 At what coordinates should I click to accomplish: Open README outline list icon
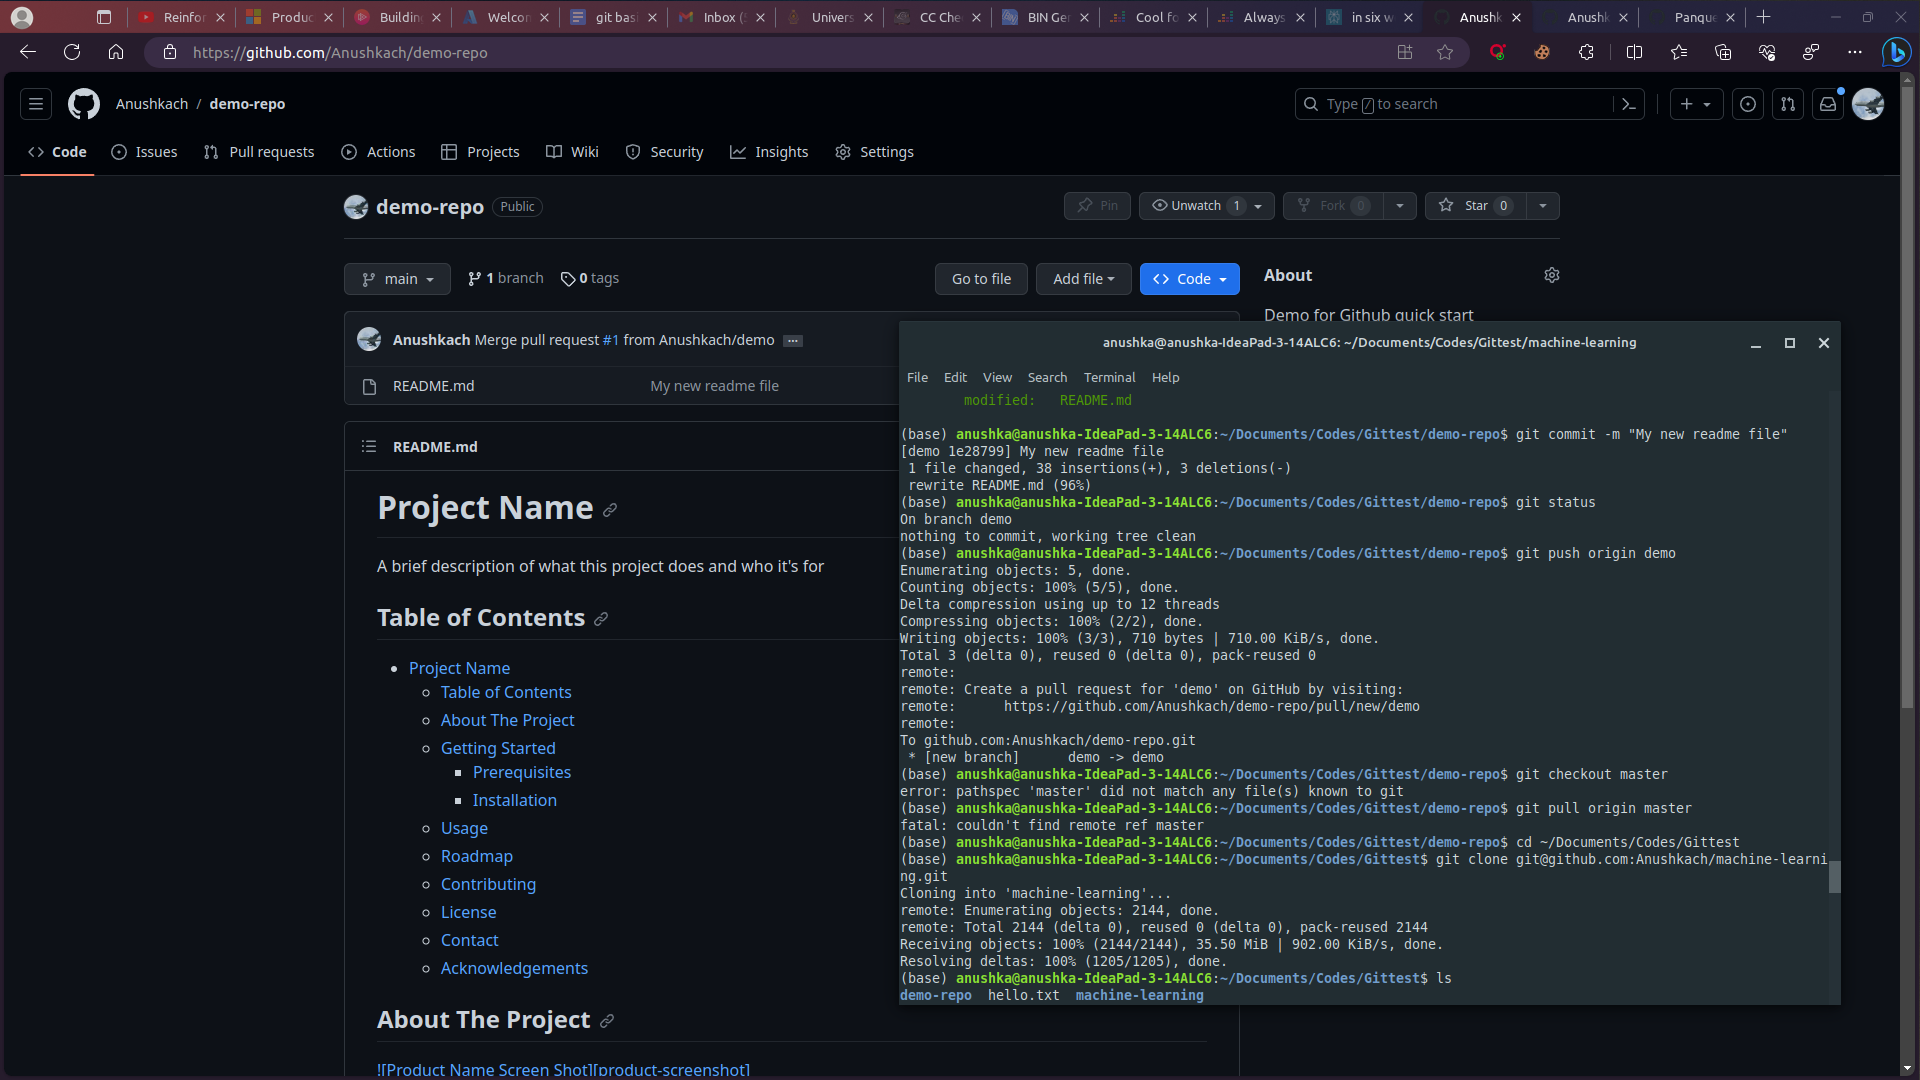(x=369, y=447)
